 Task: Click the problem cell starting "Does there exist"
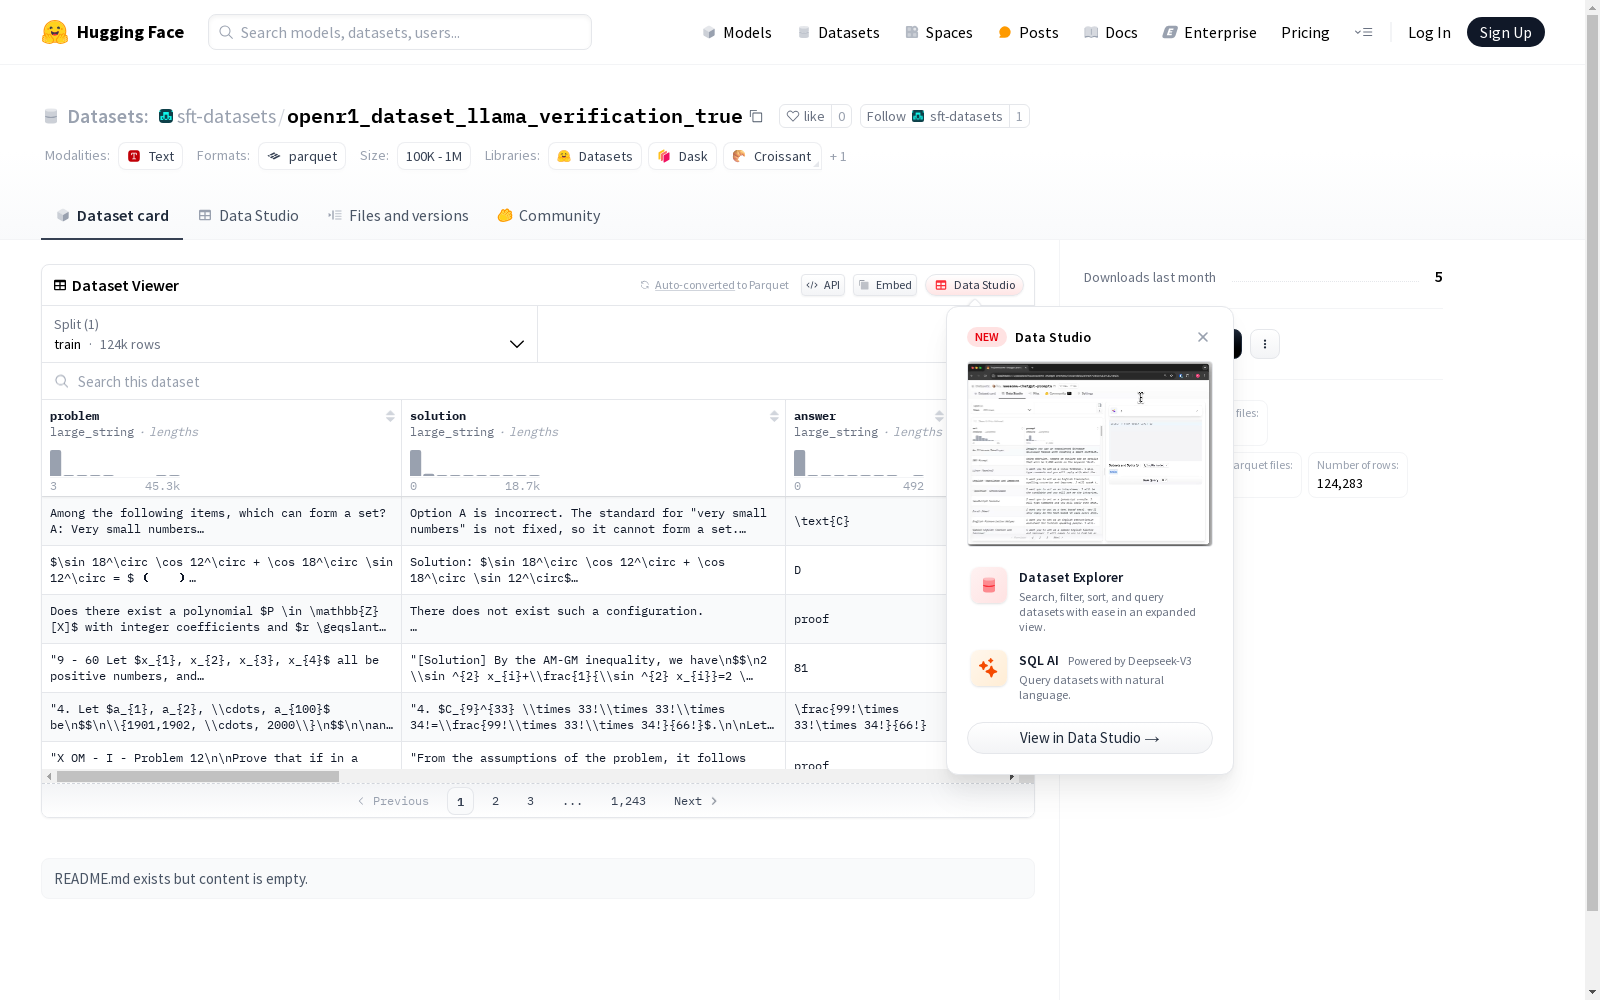pos(221,619)
